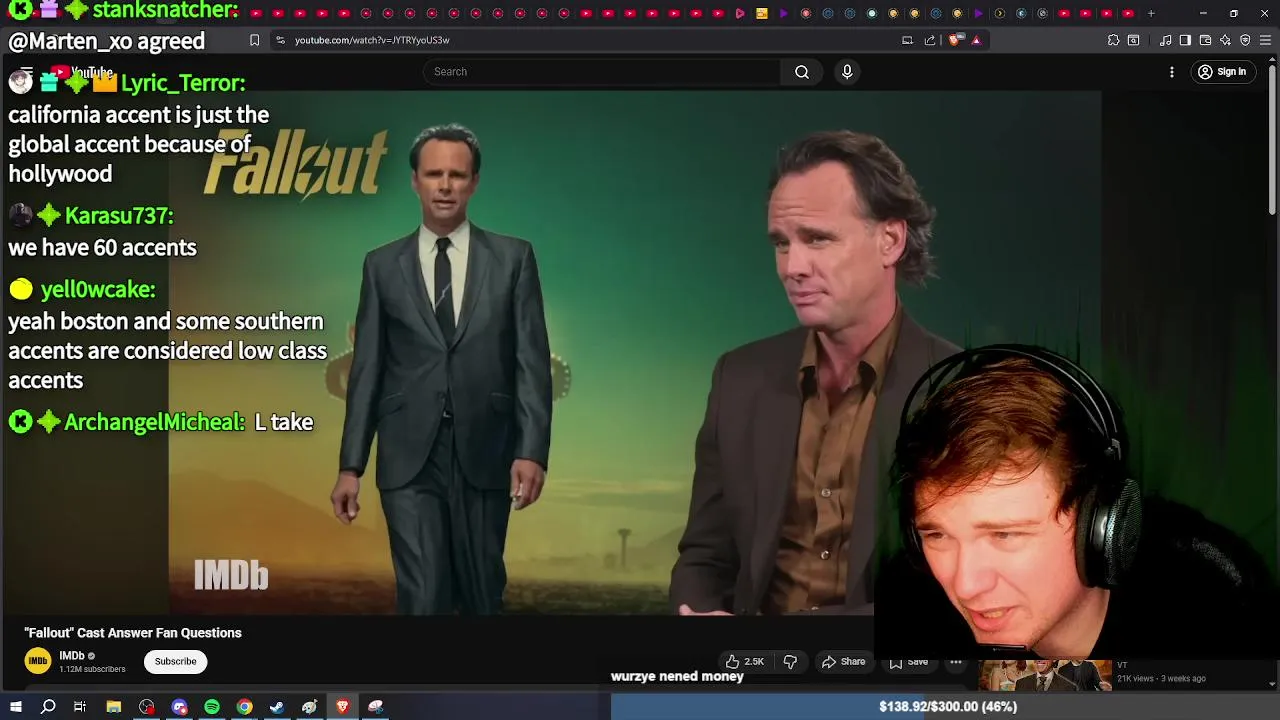
Task: Open Task View on taskbar
Action: (80, 707)
